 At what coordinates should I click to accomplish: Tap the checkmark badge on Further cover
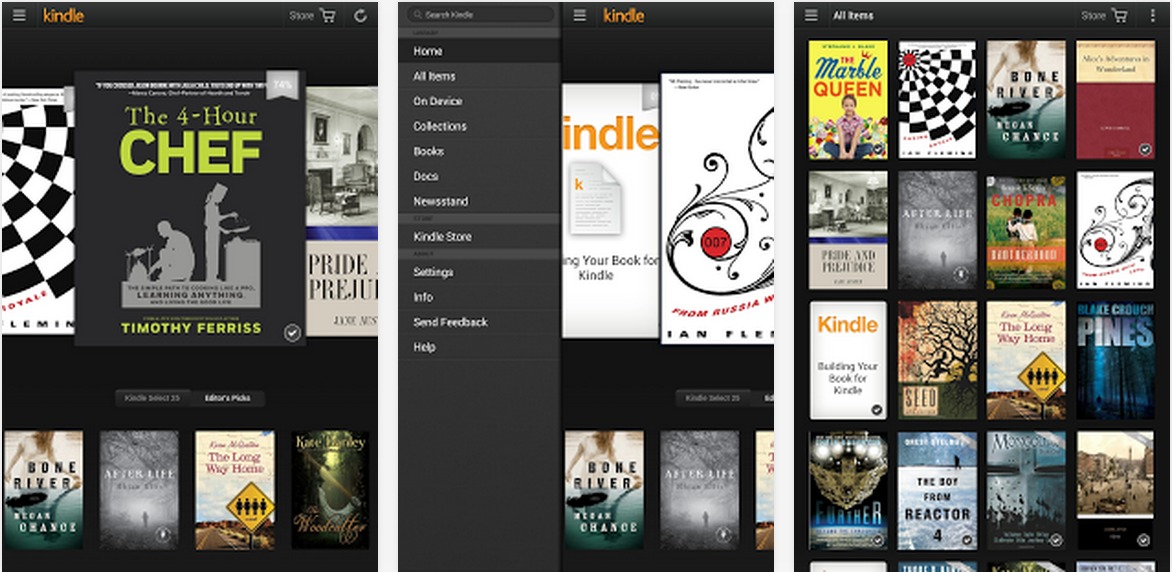[877, 540]
